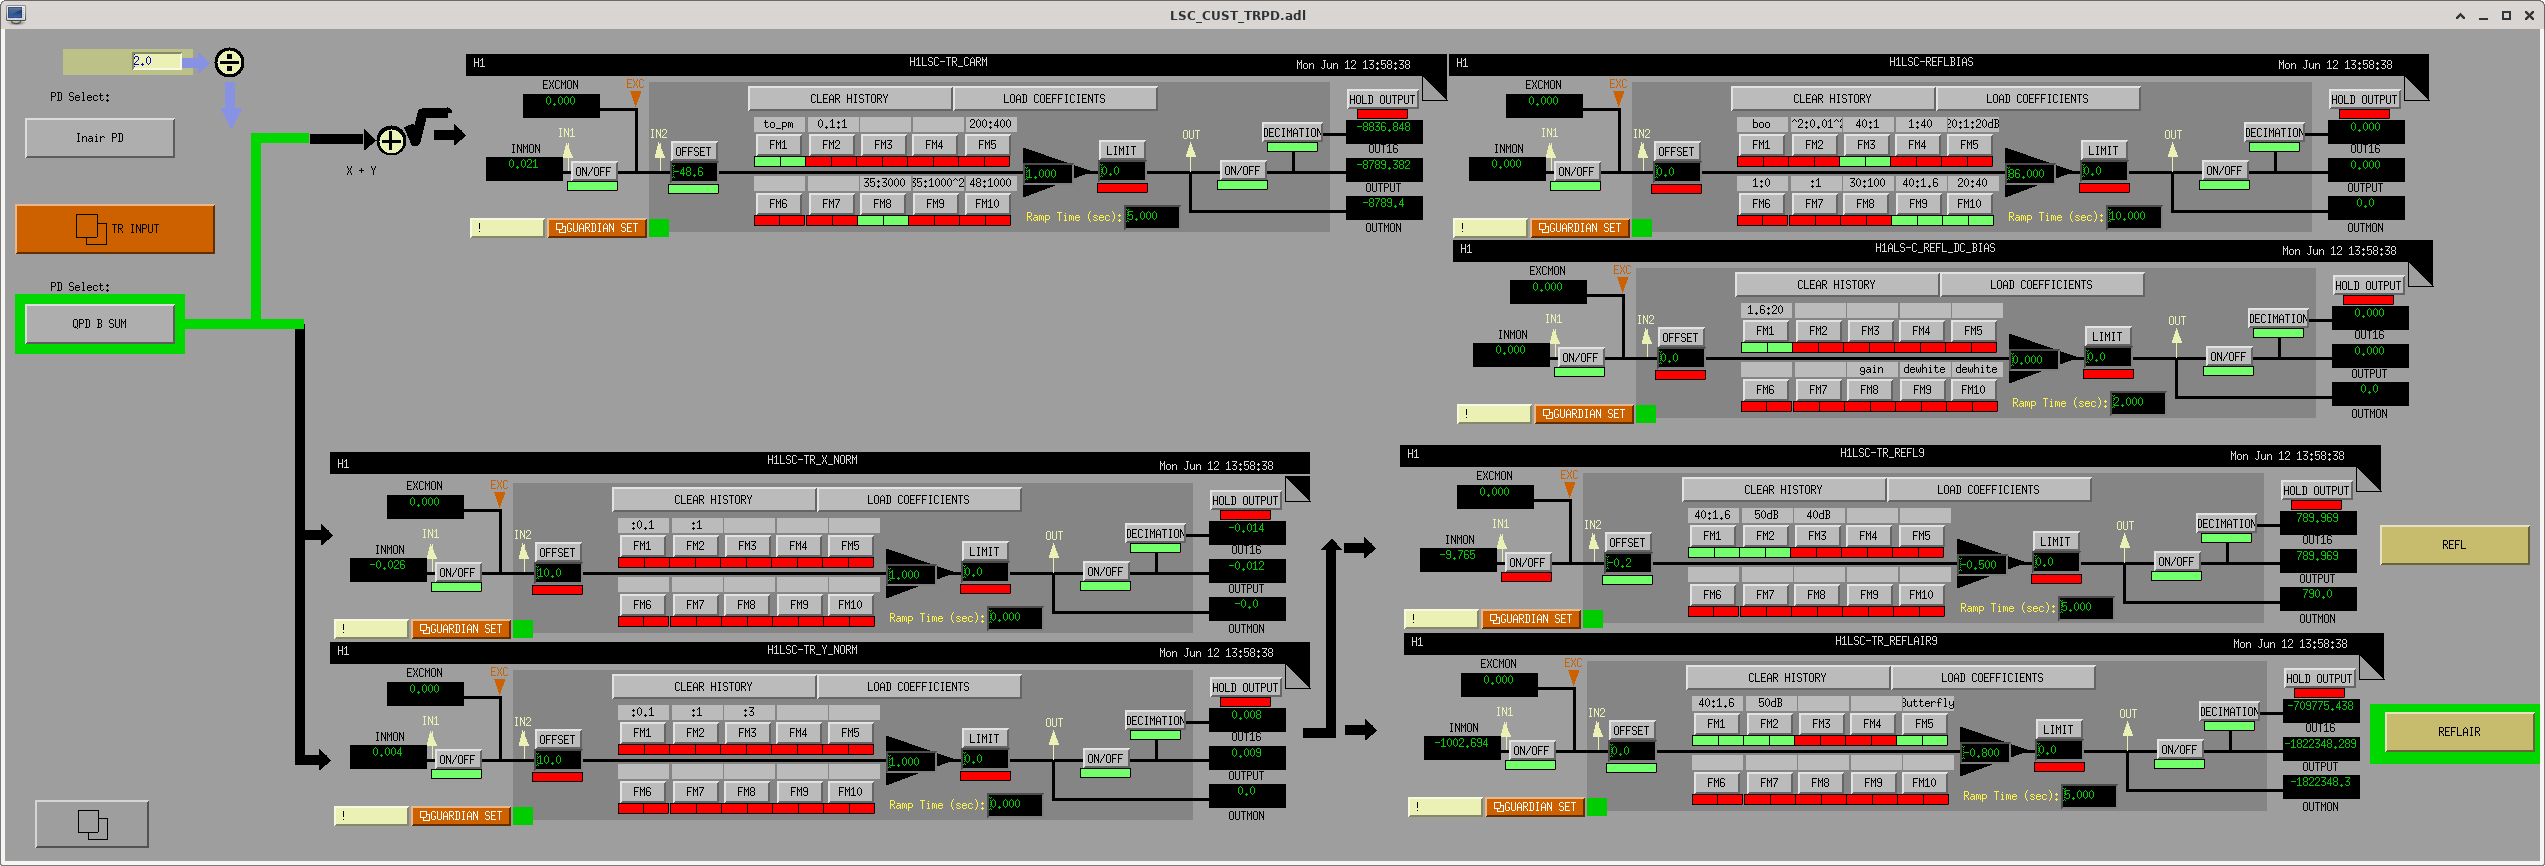Viewport: 2545px width, 866px height.
Task: Click the 2.0 value field at top left
Action: pyautogui.click(x=156, y=62)
